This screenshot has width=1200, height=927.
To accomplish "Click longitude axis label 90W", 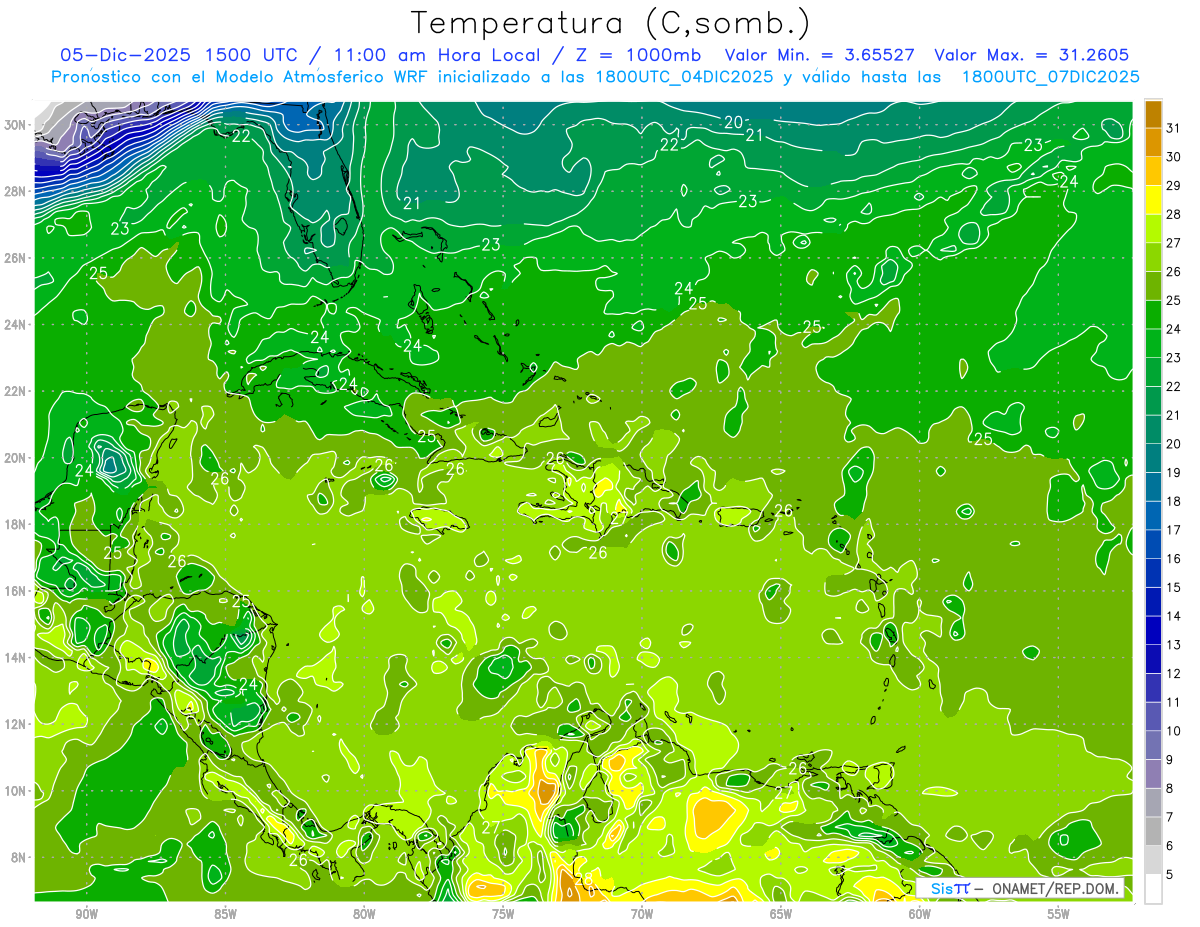I will [86, 914].
